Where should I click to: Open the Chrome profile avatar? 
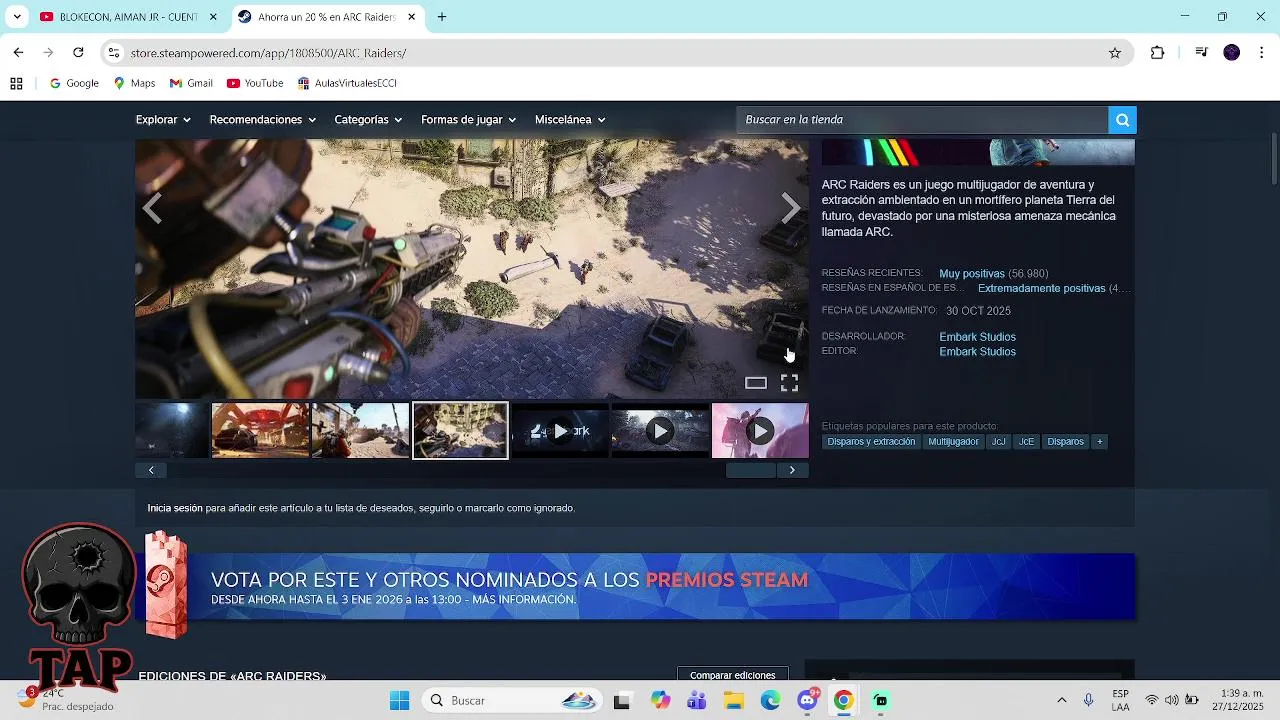pos(1232,53)
